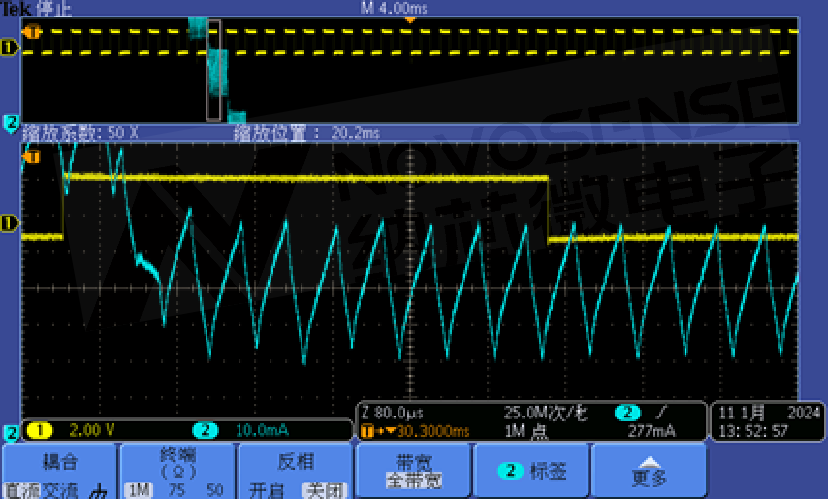828x499 pixels.
Task: Open the 带宽 bandwidth selection
Action: (x=414, y=472)
